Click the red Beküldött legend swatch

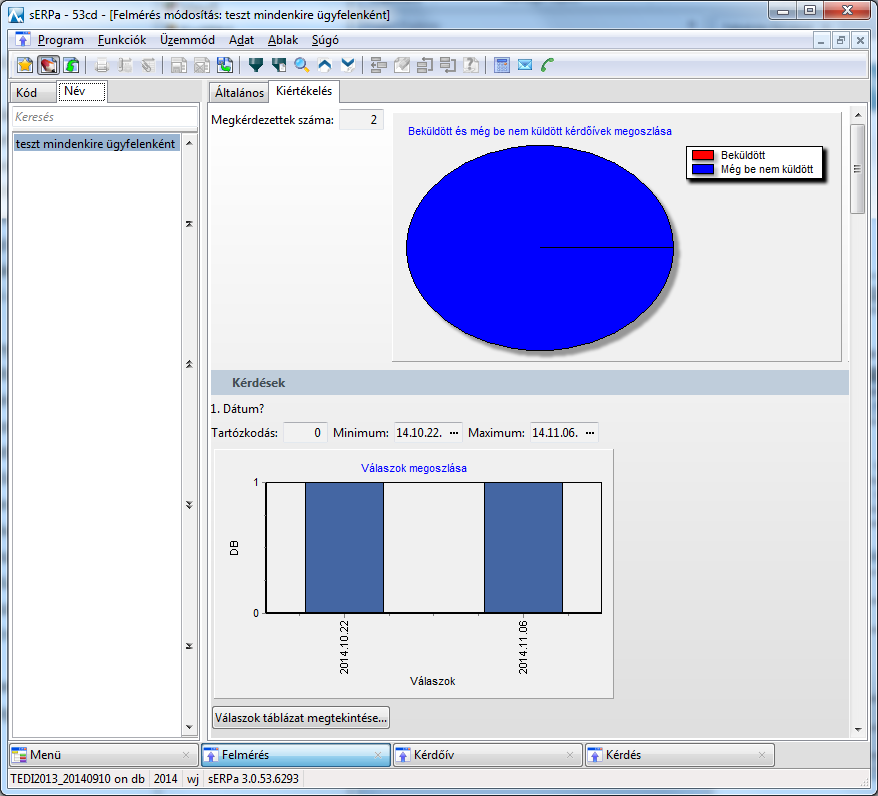click(703, 156)
